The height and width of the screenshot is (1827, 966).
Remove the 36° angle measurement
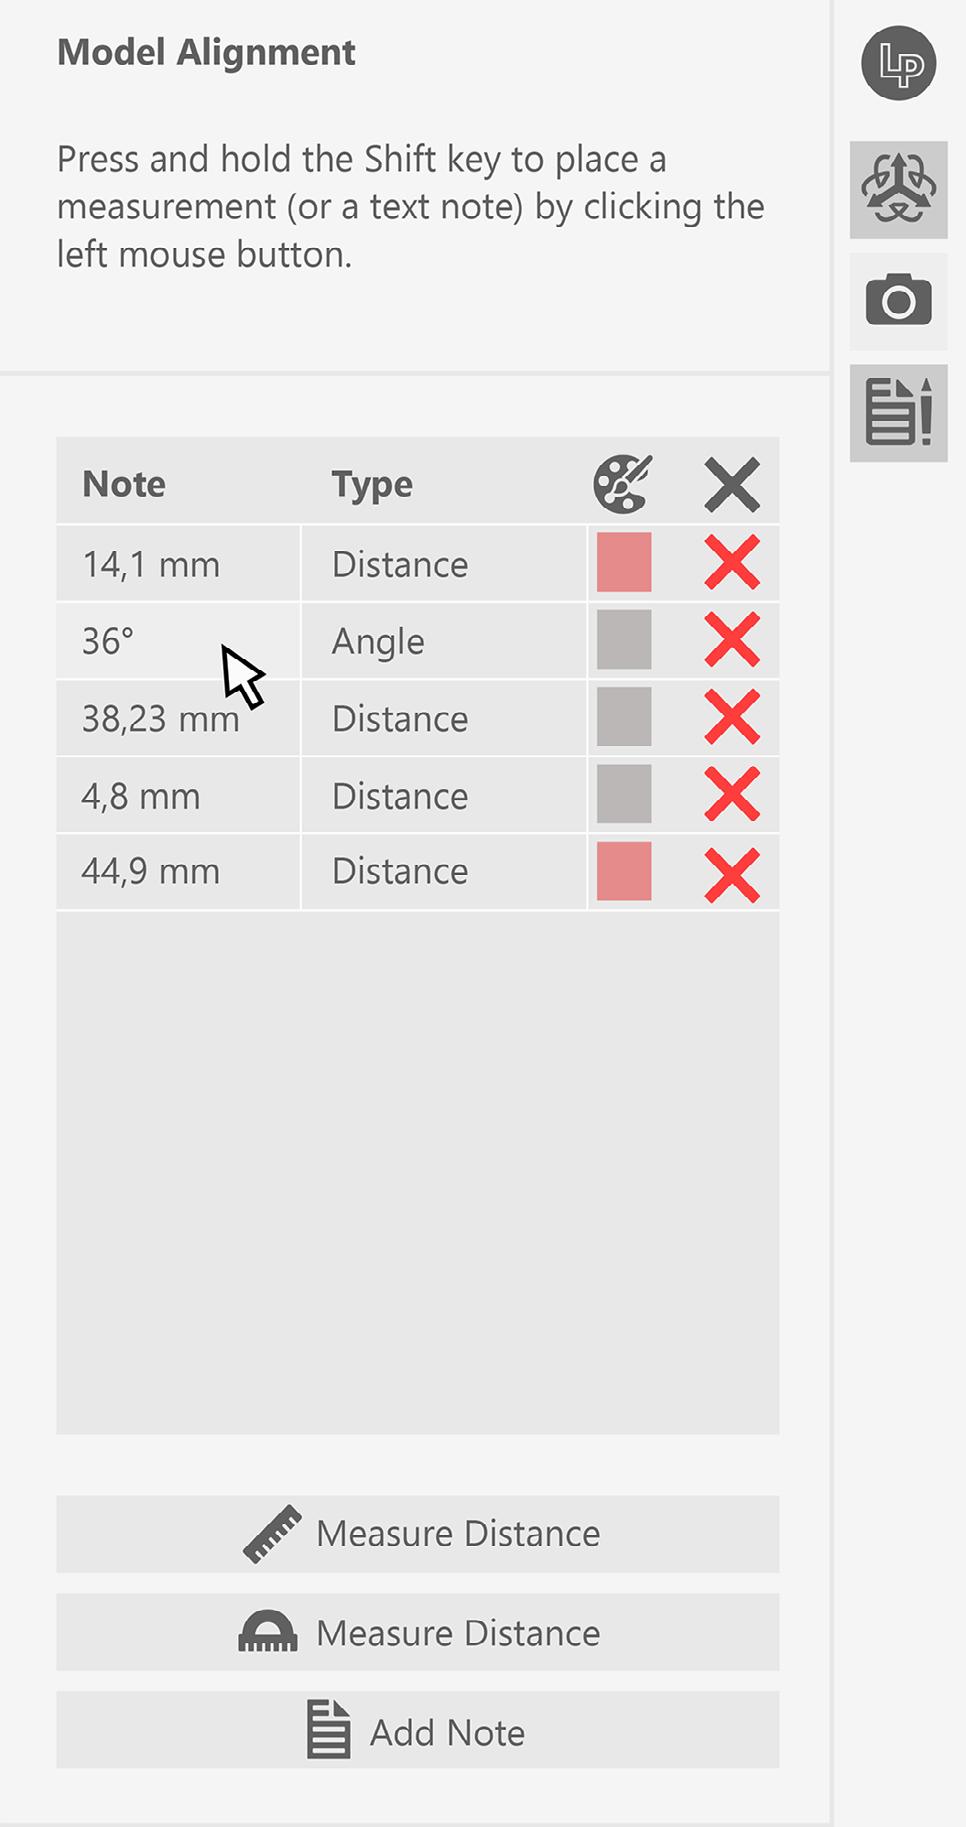pos(732,640)
